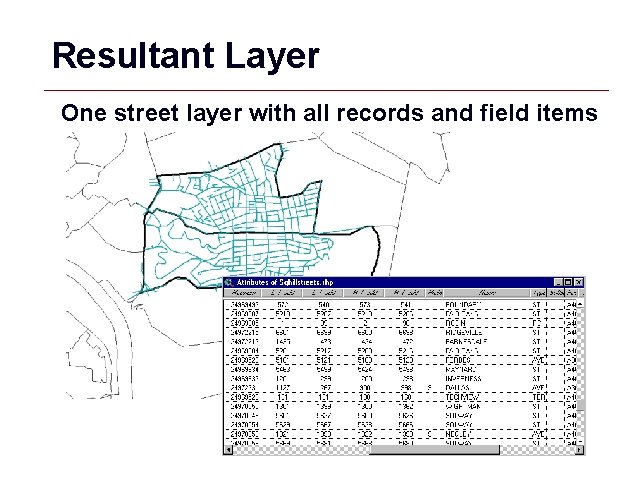This screenshot has height=480, width=640.
Task: Click the horizontal scrollbar thumb in the table
Action: (x=434, y=450)
